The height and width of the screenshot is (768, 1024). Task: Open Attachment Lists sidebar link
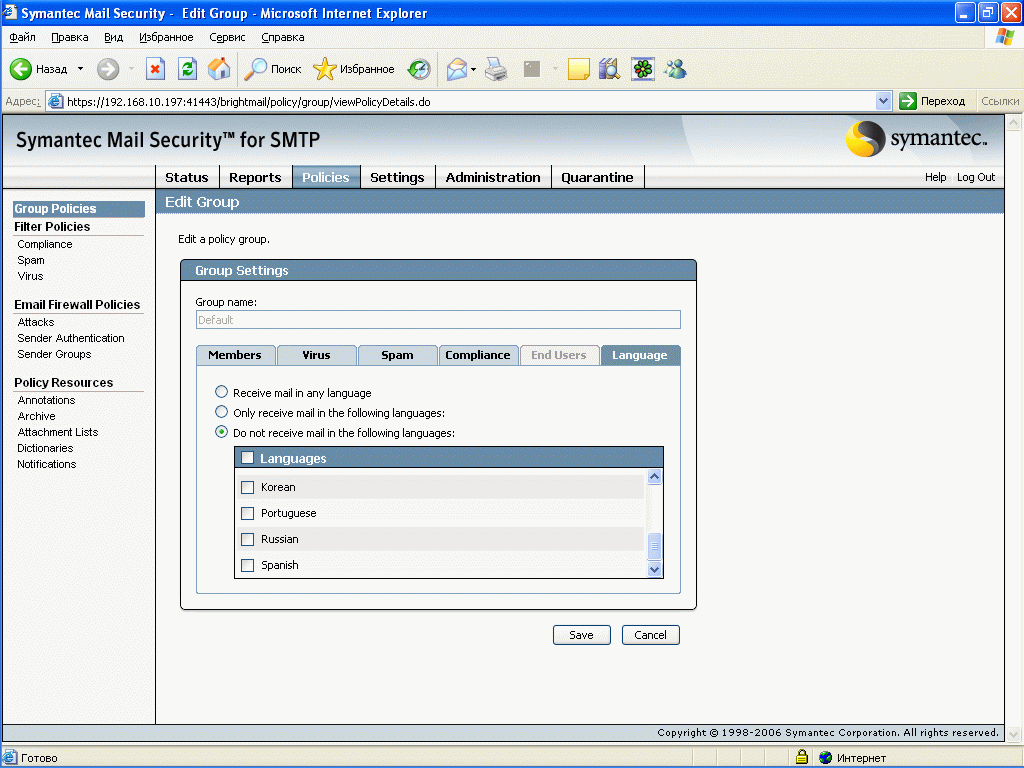pyautogui.click(x=57, y=432)
